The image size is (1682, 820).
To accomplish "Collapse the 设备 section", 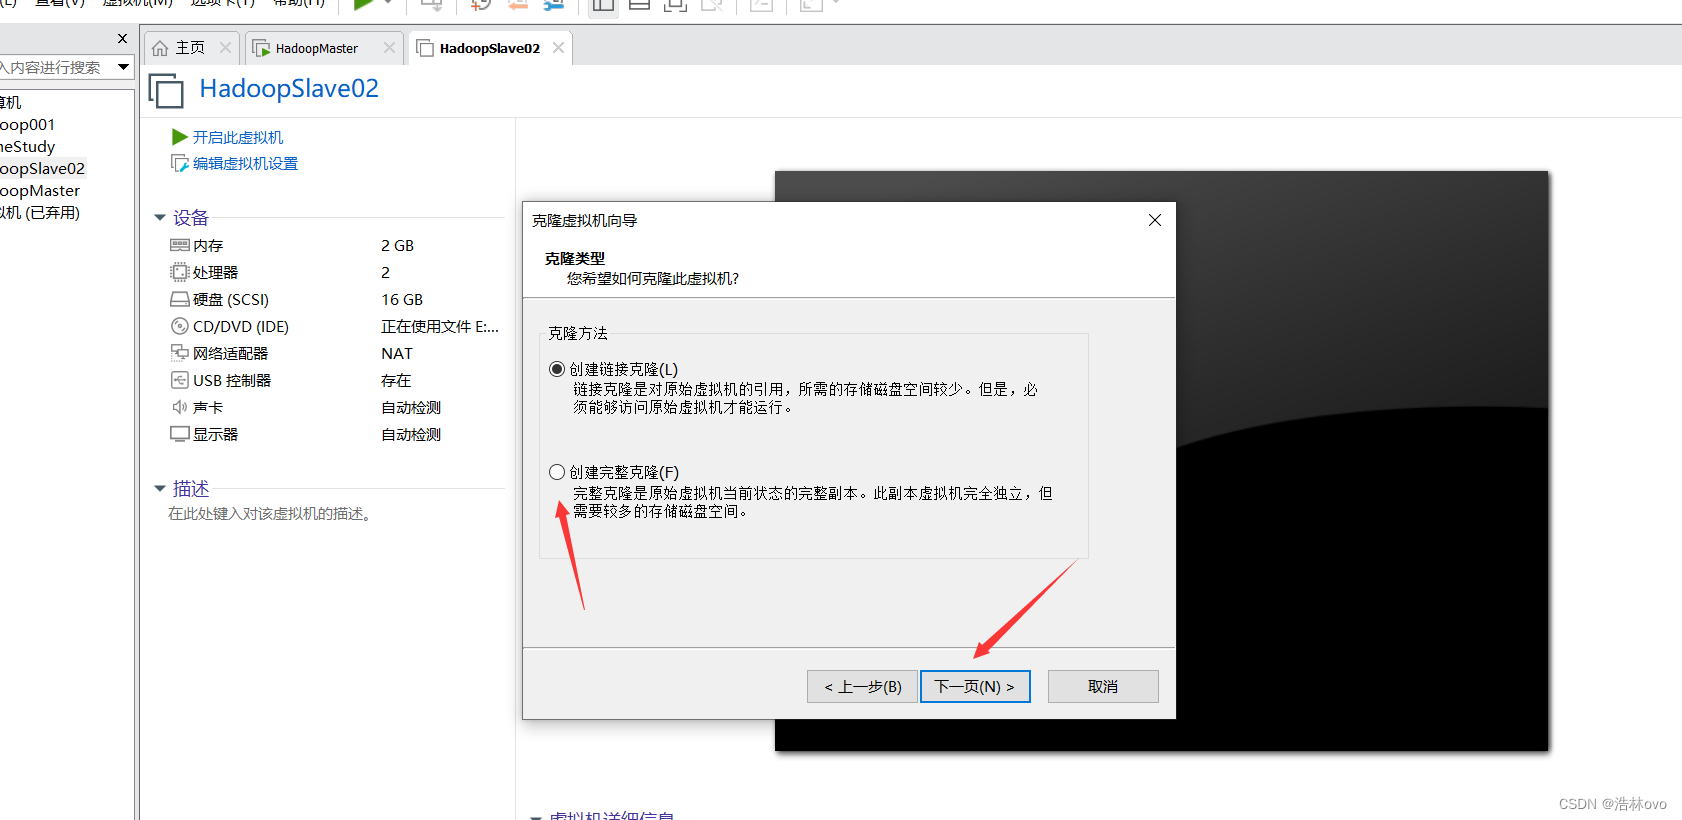I will (x=160, y=218).
